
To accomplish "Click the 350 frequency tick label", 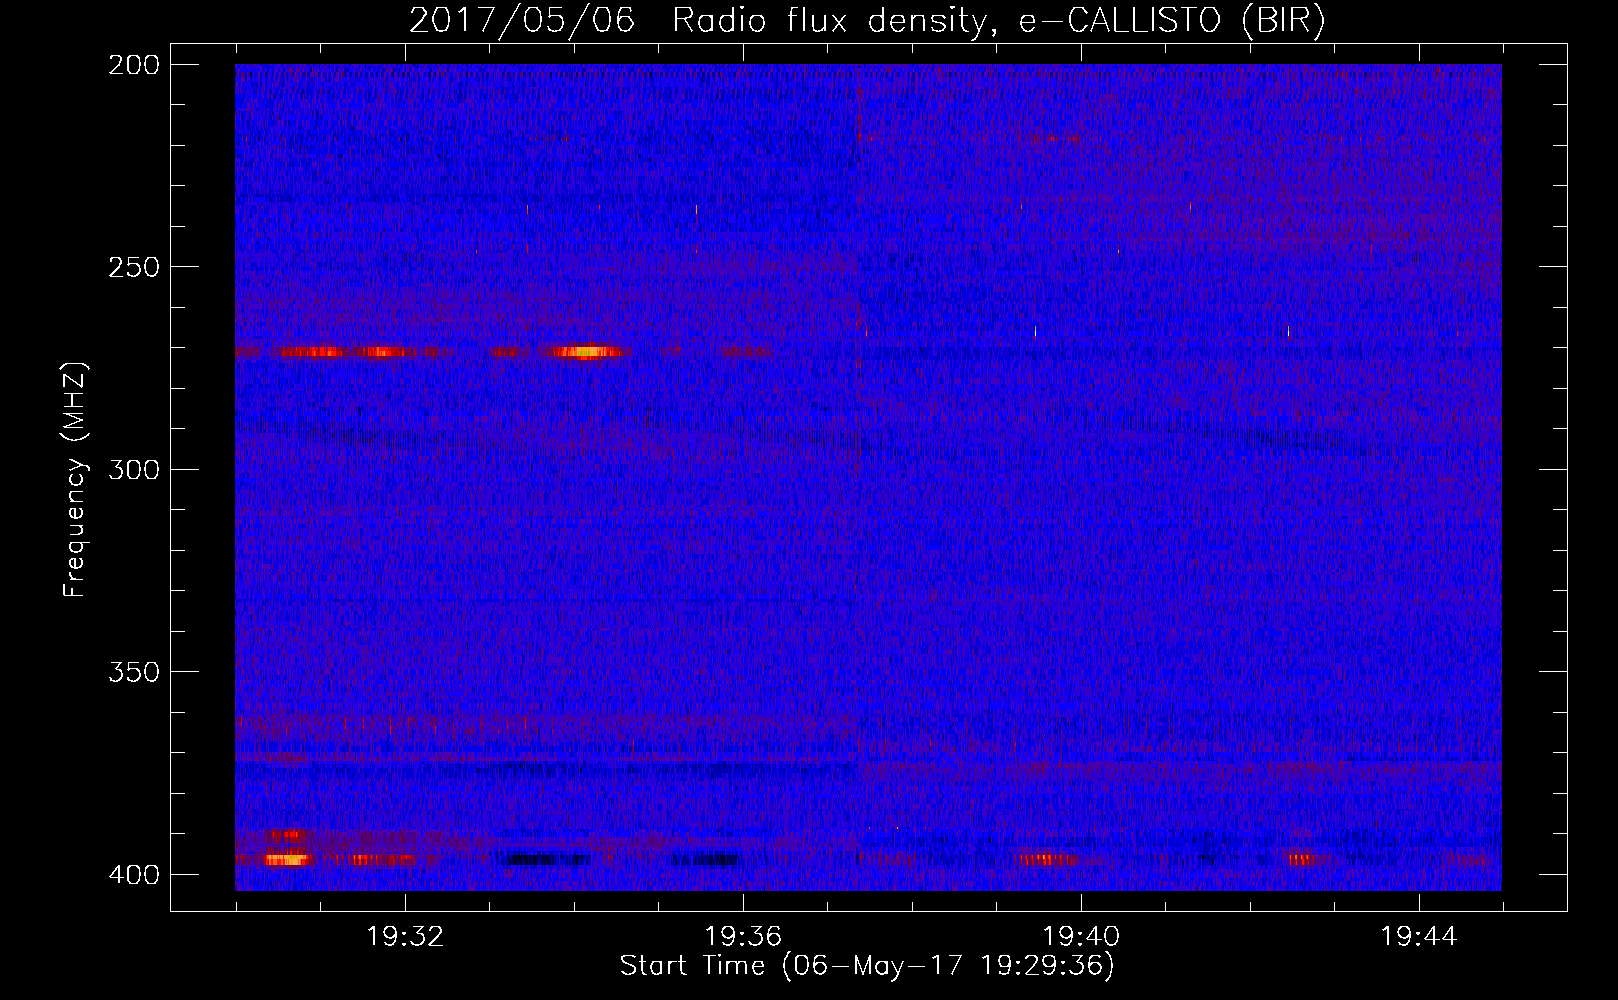I will tap(133, 671).
